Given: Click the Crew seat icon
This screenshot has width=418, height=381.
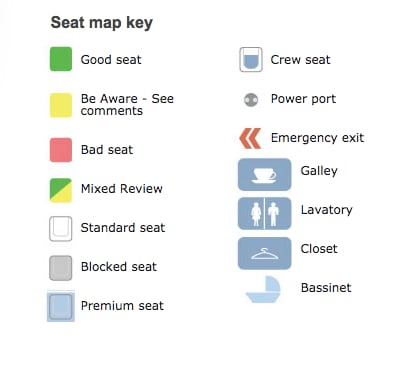Looking at the screenshot, I should 251,60.
